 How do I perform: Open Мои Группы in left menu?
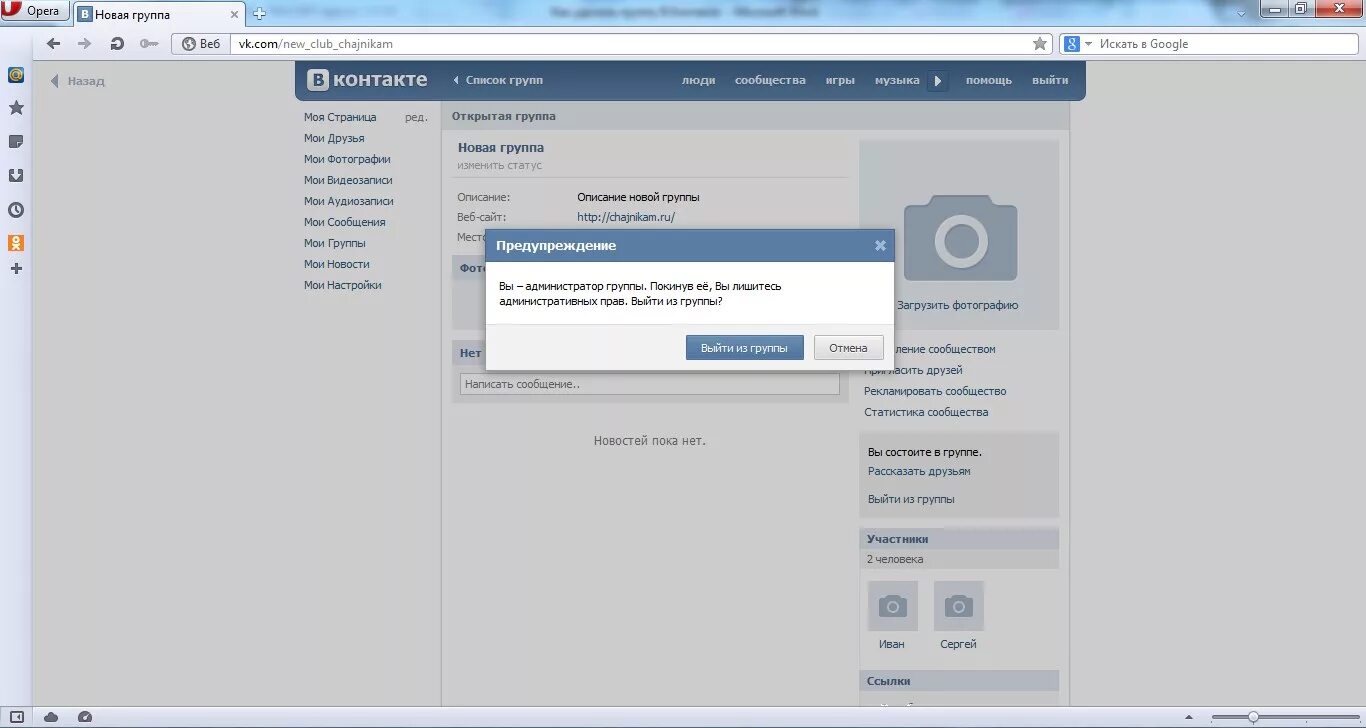point(335,243)
